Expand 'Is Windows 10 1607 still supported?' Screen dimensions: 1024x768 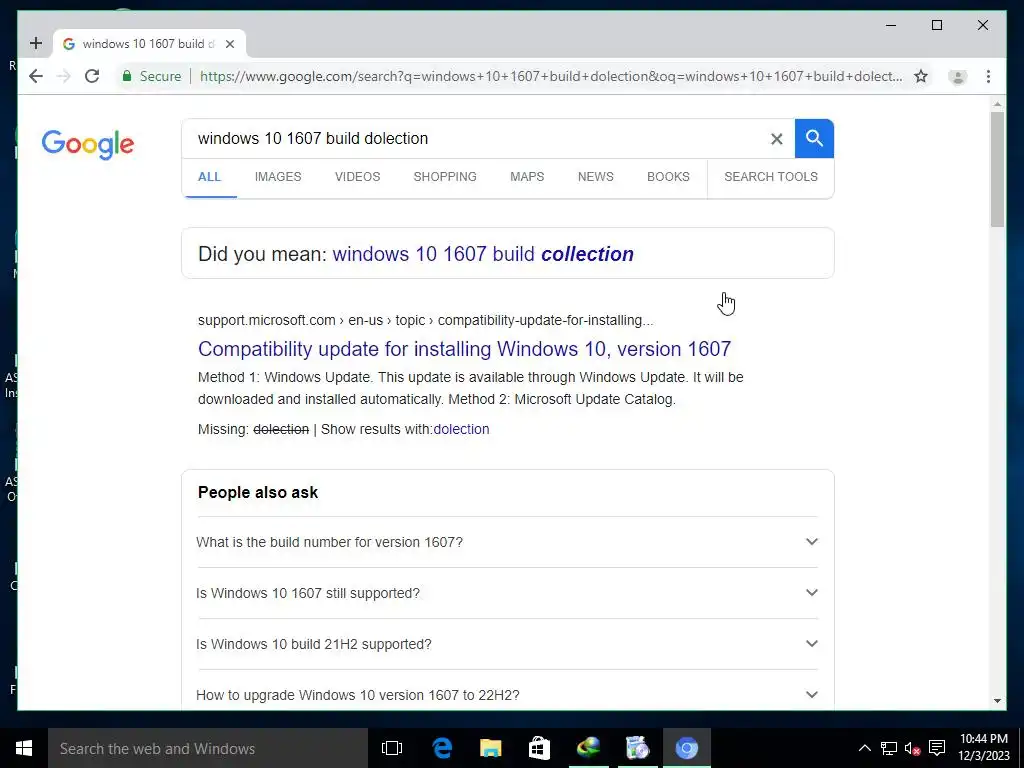tap(507, 593)
